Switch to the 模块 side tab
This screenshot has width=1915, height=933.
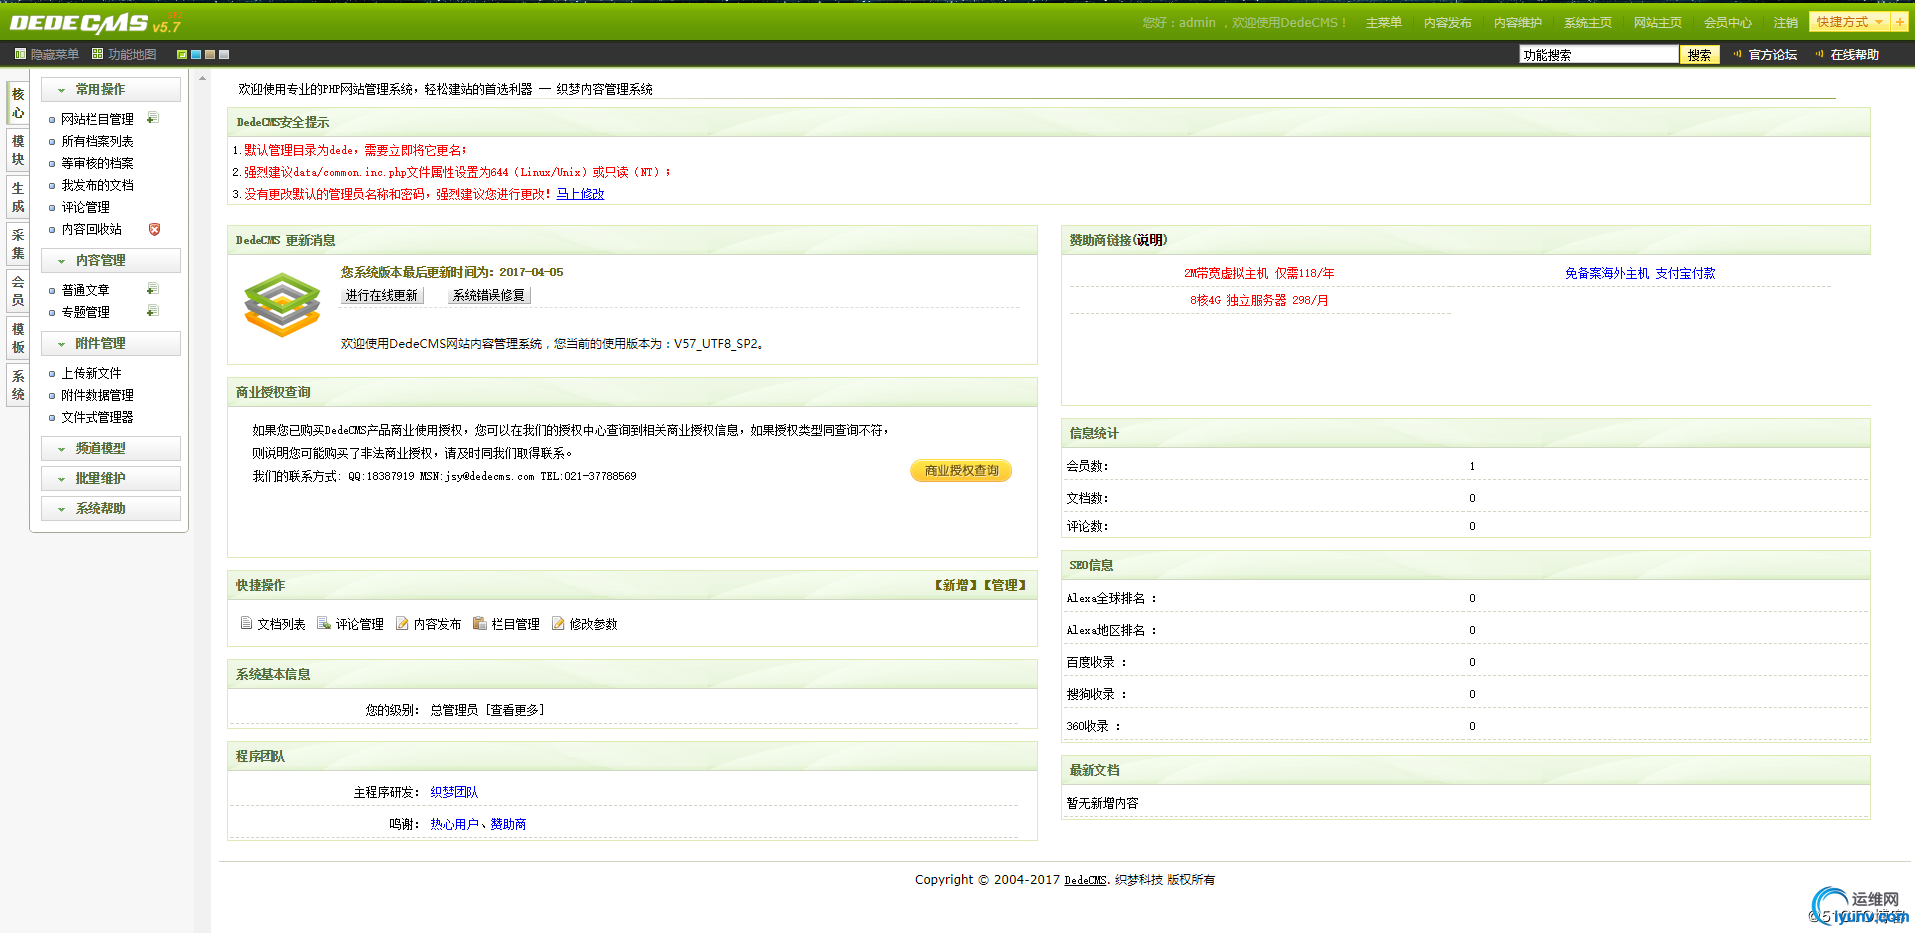(x=18, y=150)
